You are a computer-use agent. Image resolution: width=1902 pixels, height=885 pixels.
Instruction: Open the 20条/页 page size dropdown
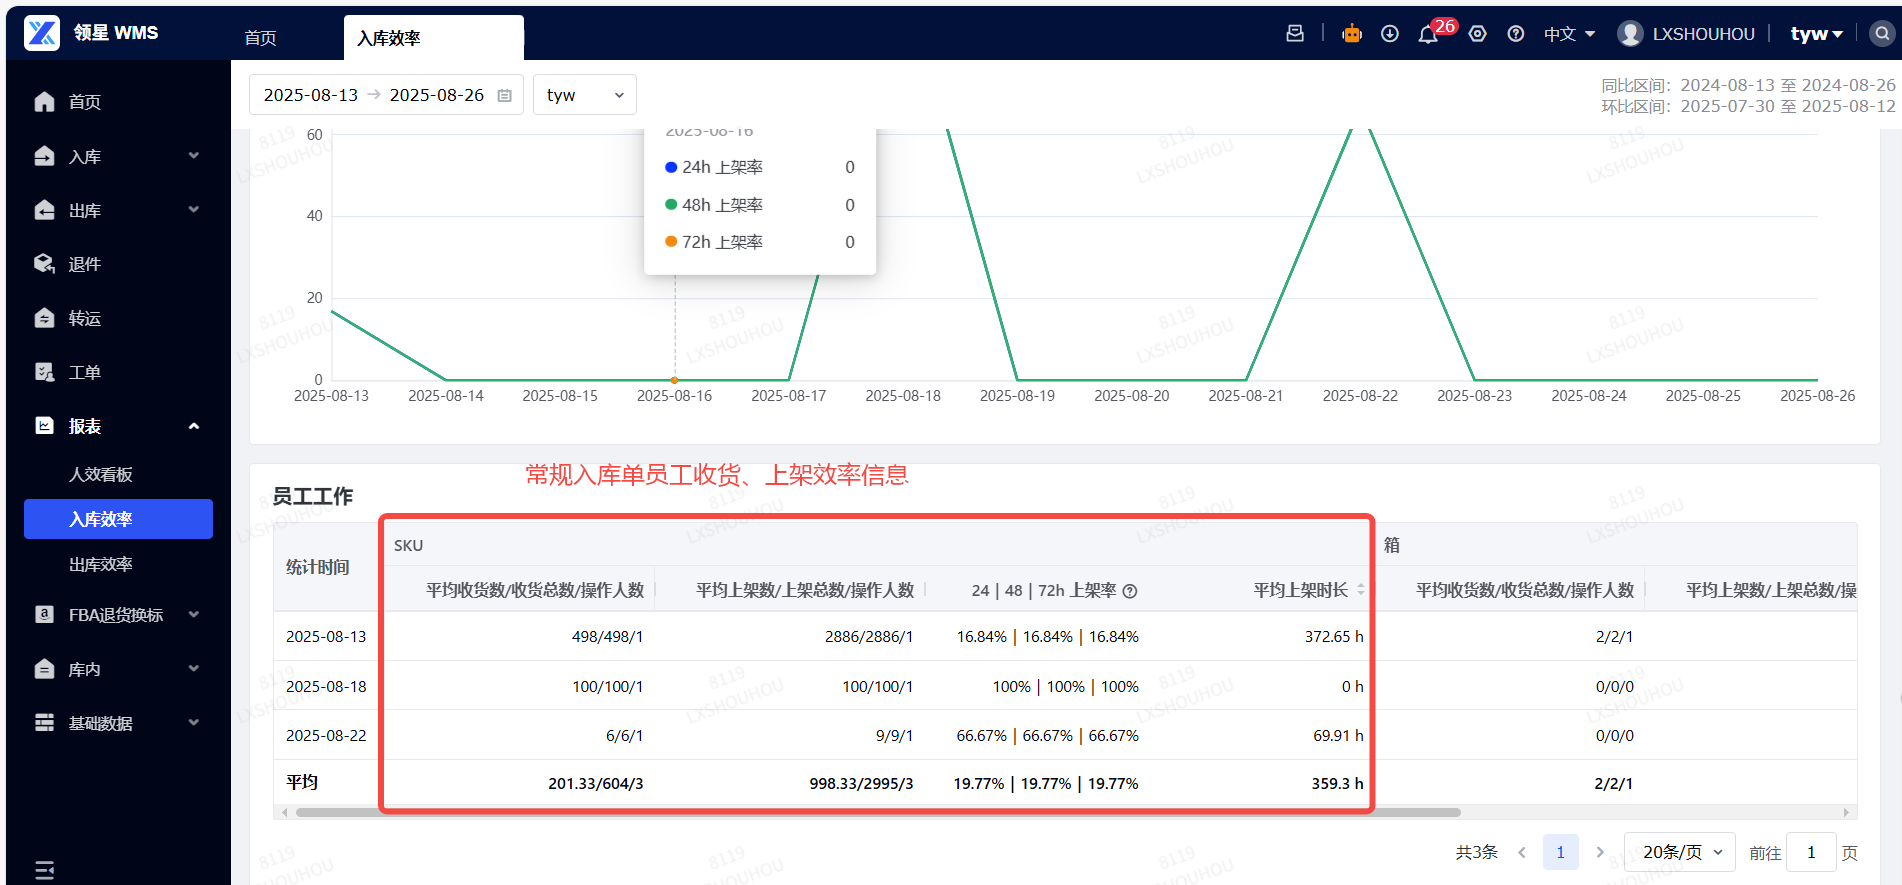(x=1680, y=852)
